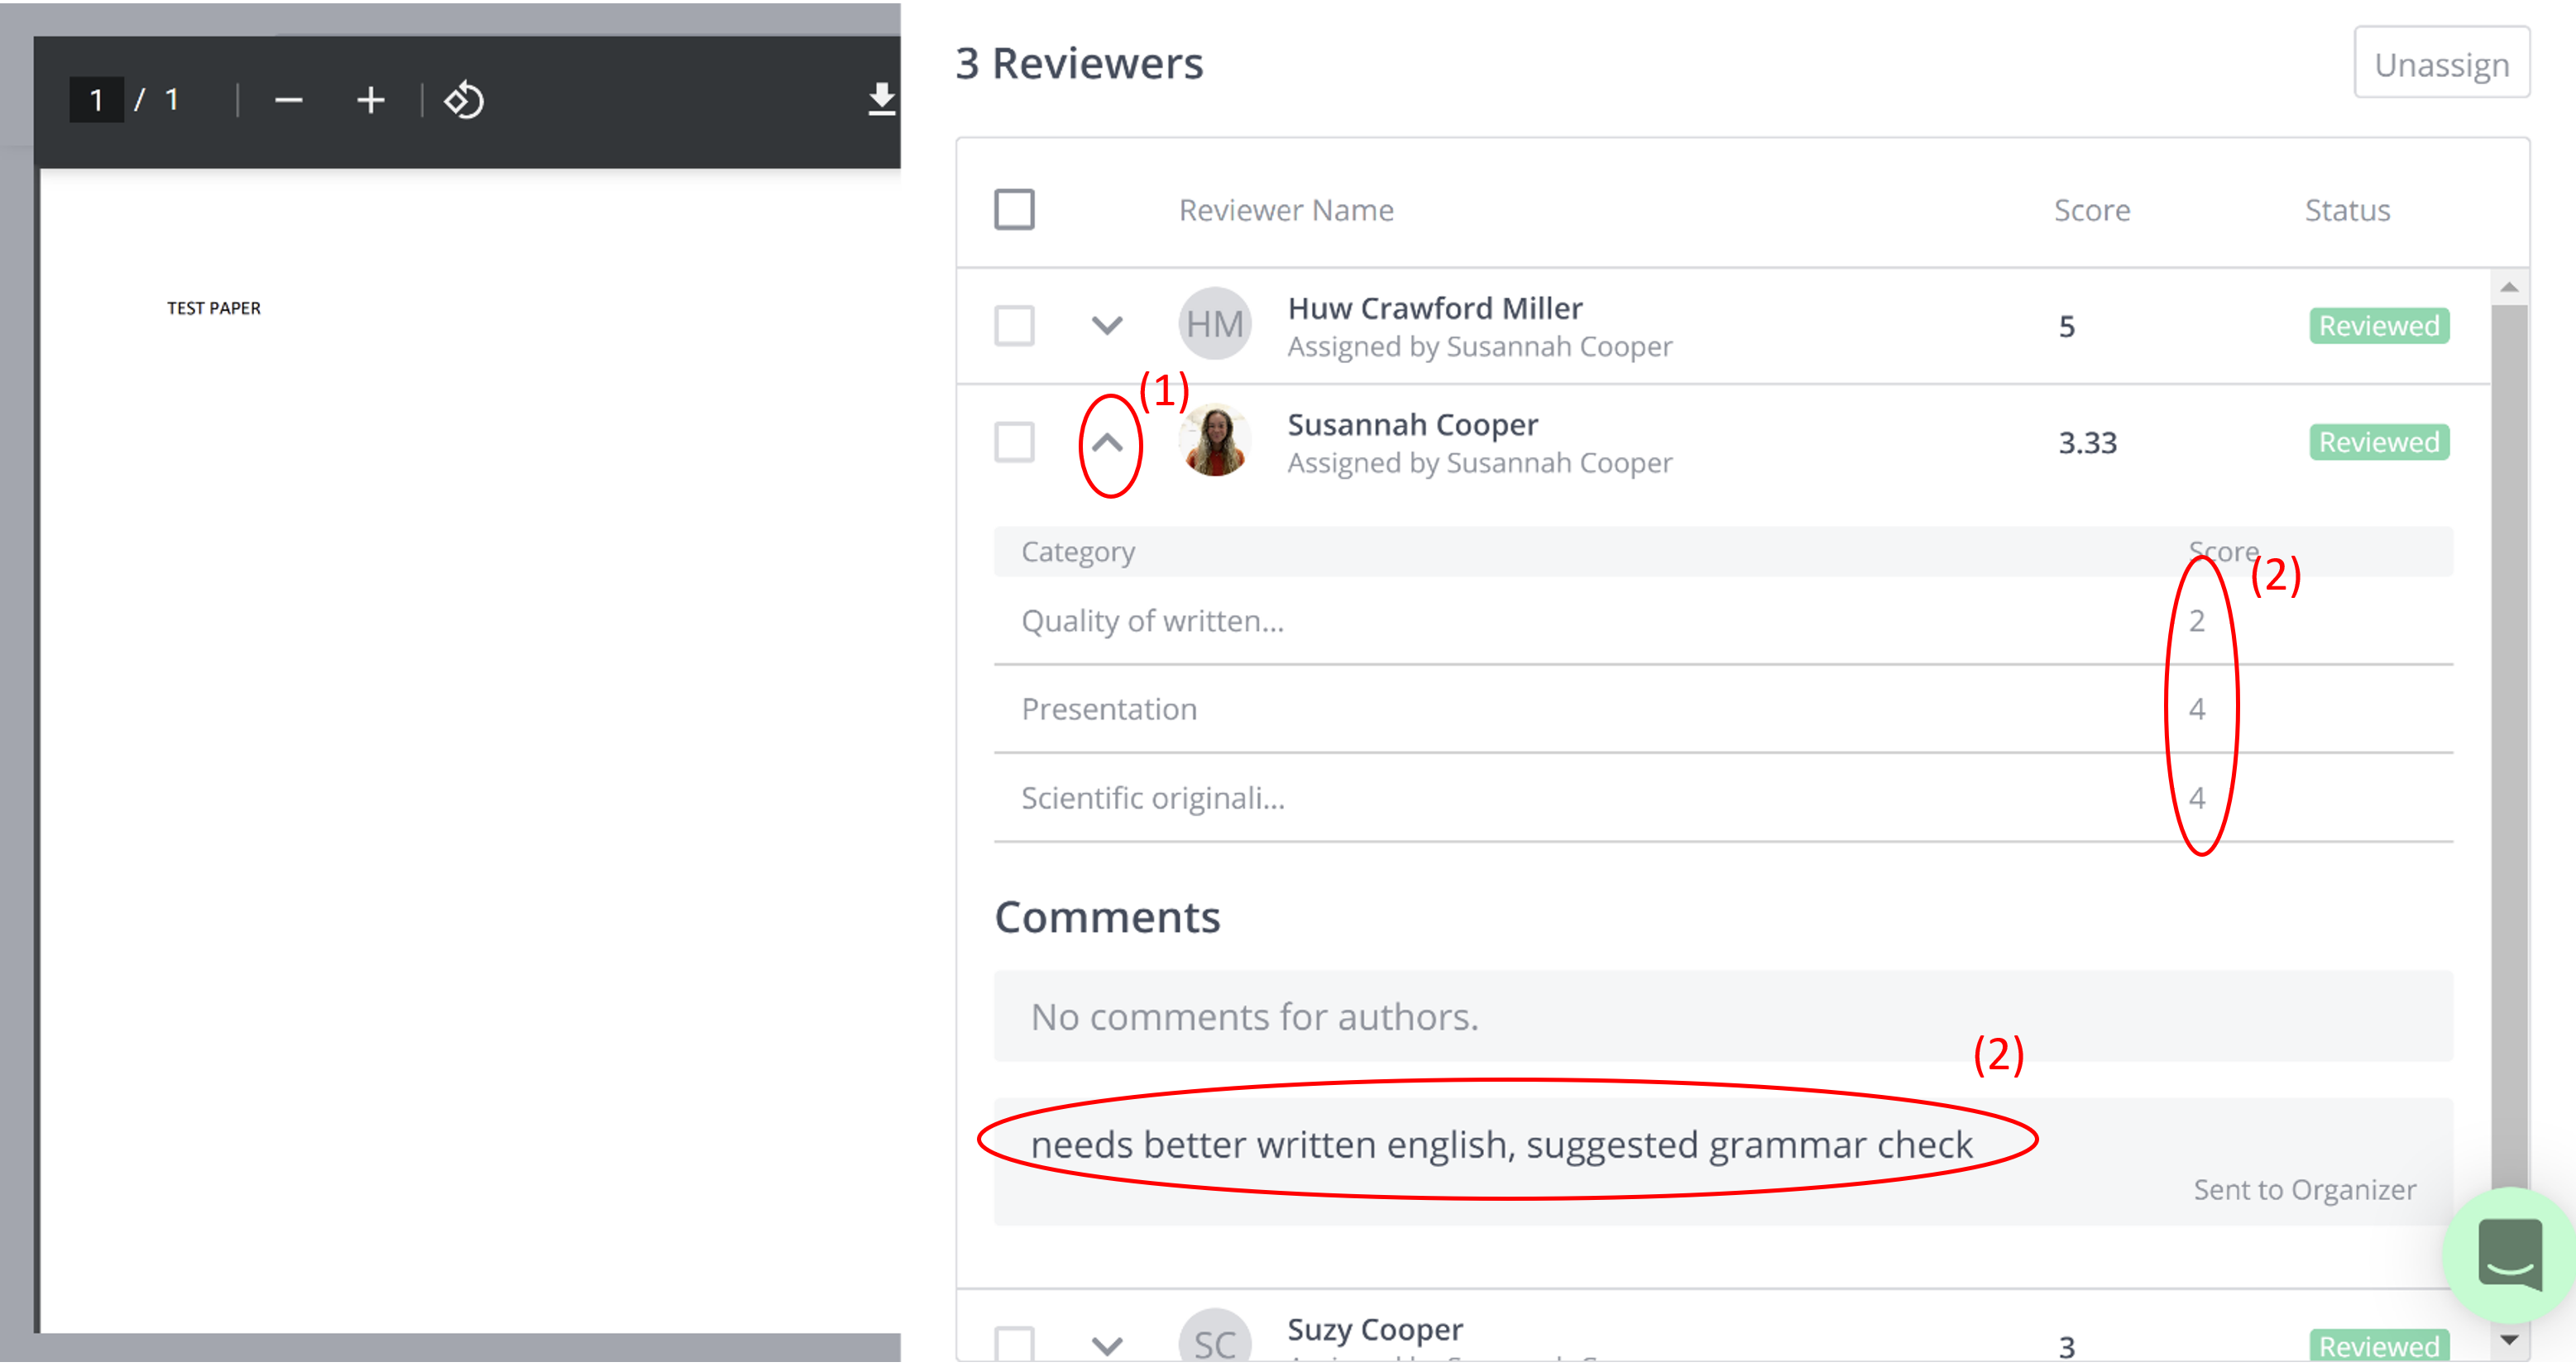Viewport: 2576px width, 1367px height.
Task: Click the Reviewer Name column header
Action: (x=1286, y=210)
